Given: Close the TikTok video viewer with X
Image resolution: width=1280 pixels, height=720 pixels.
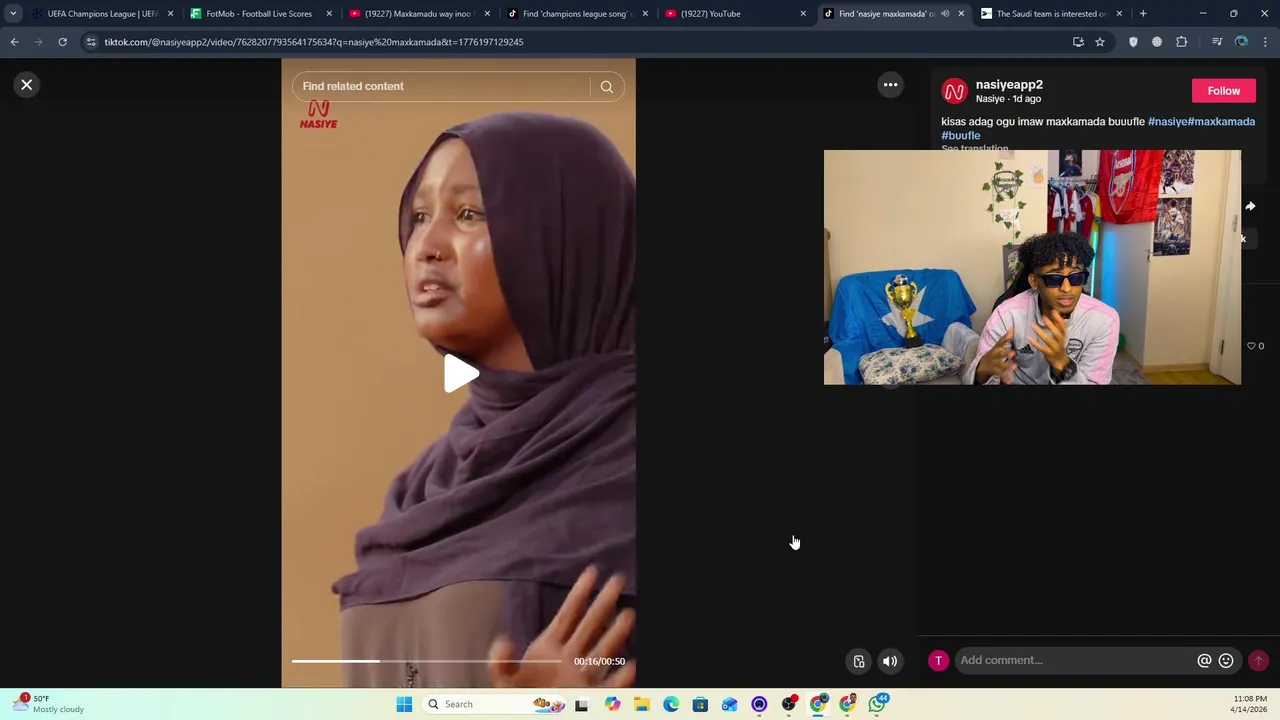Looking at the screenshot, I should 27,85.
